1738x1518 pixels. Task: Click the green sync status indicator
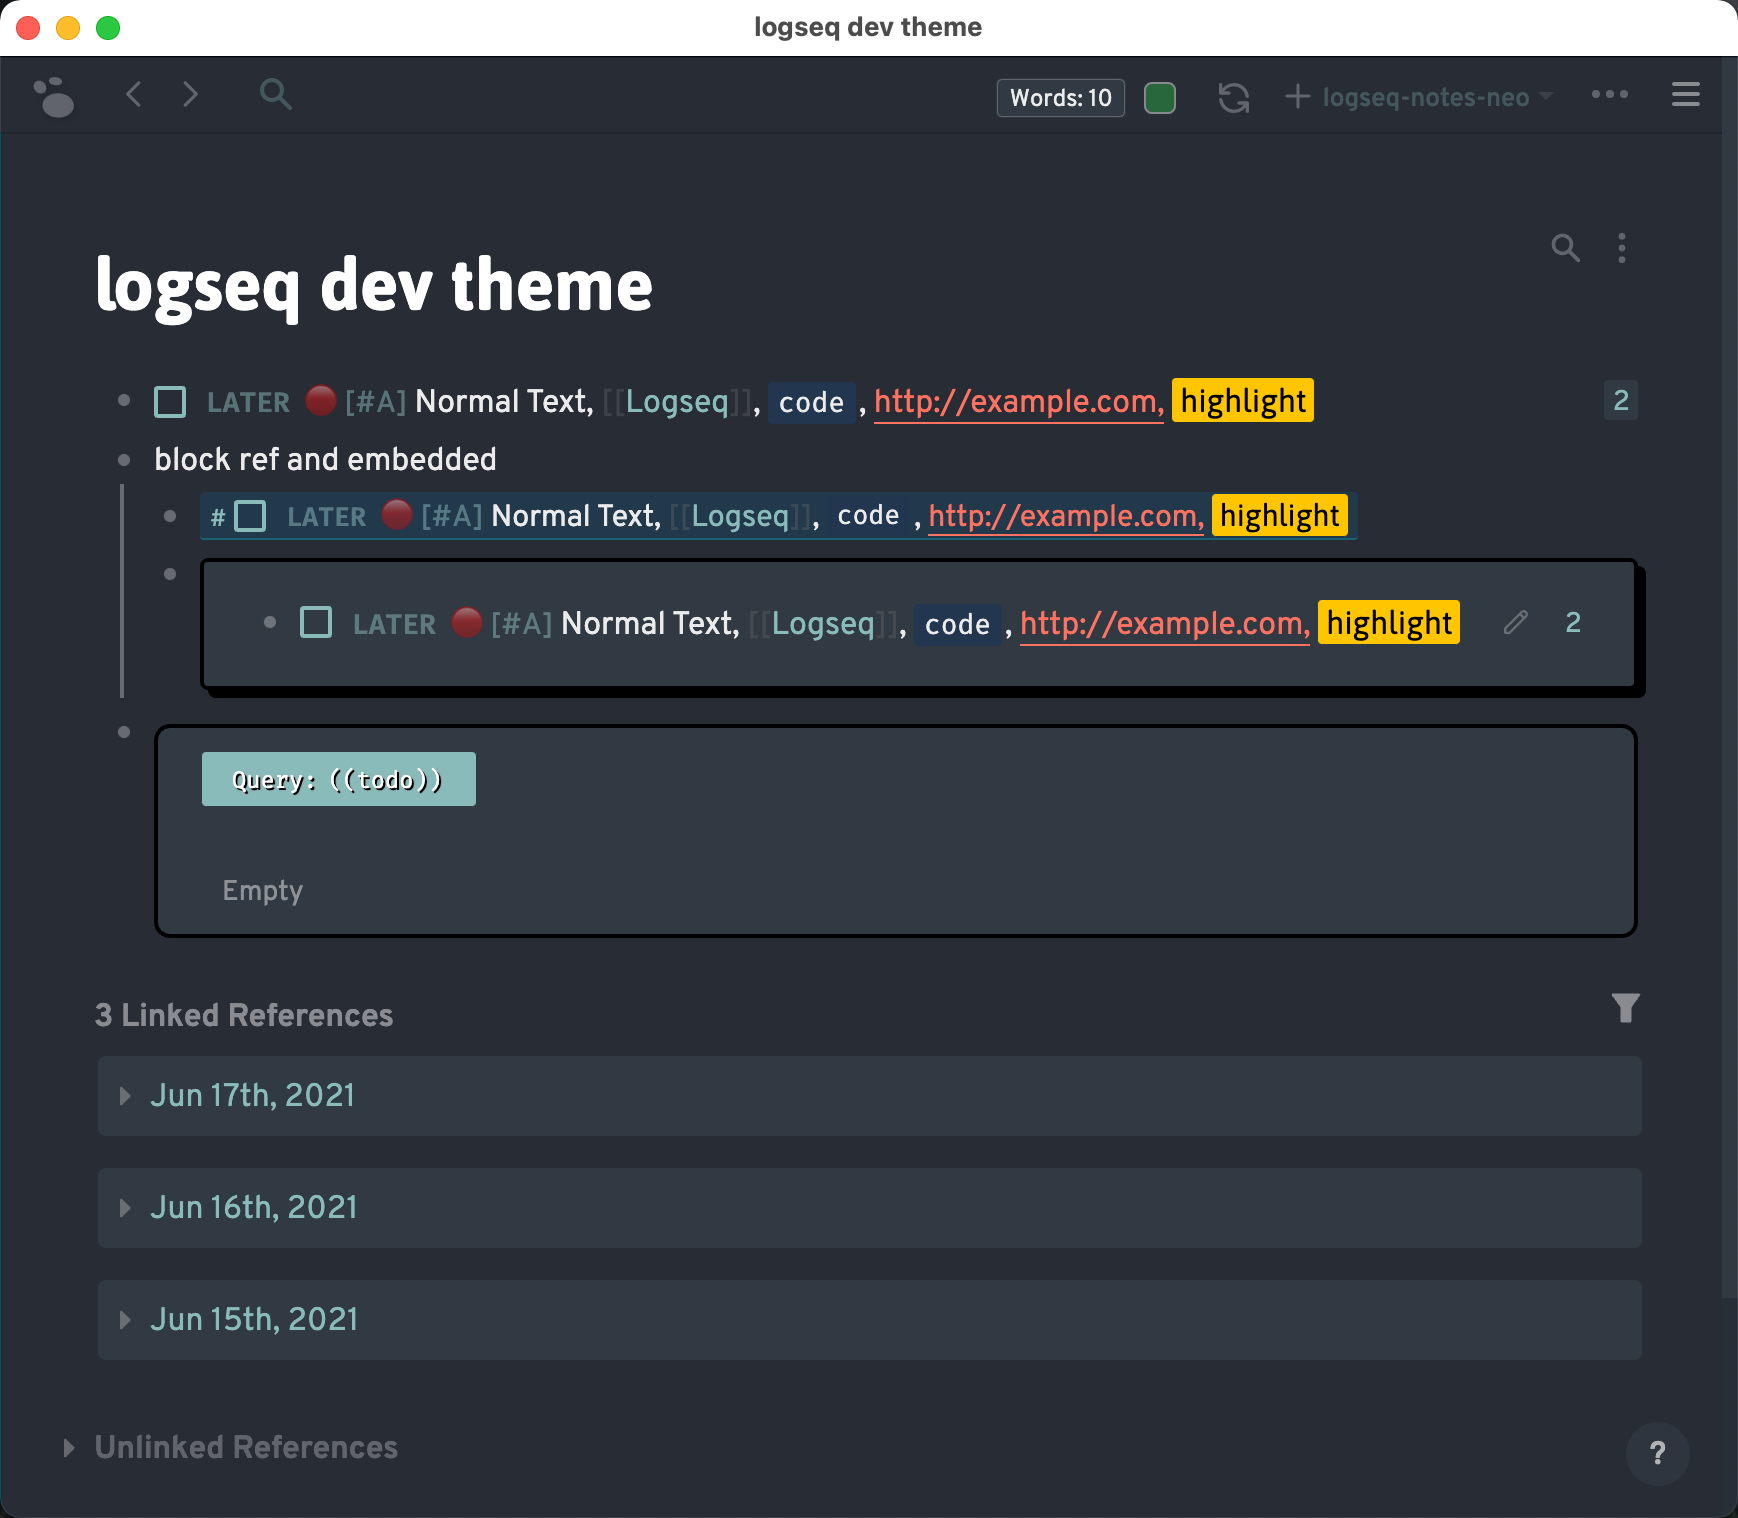(x=1159, y=98)
